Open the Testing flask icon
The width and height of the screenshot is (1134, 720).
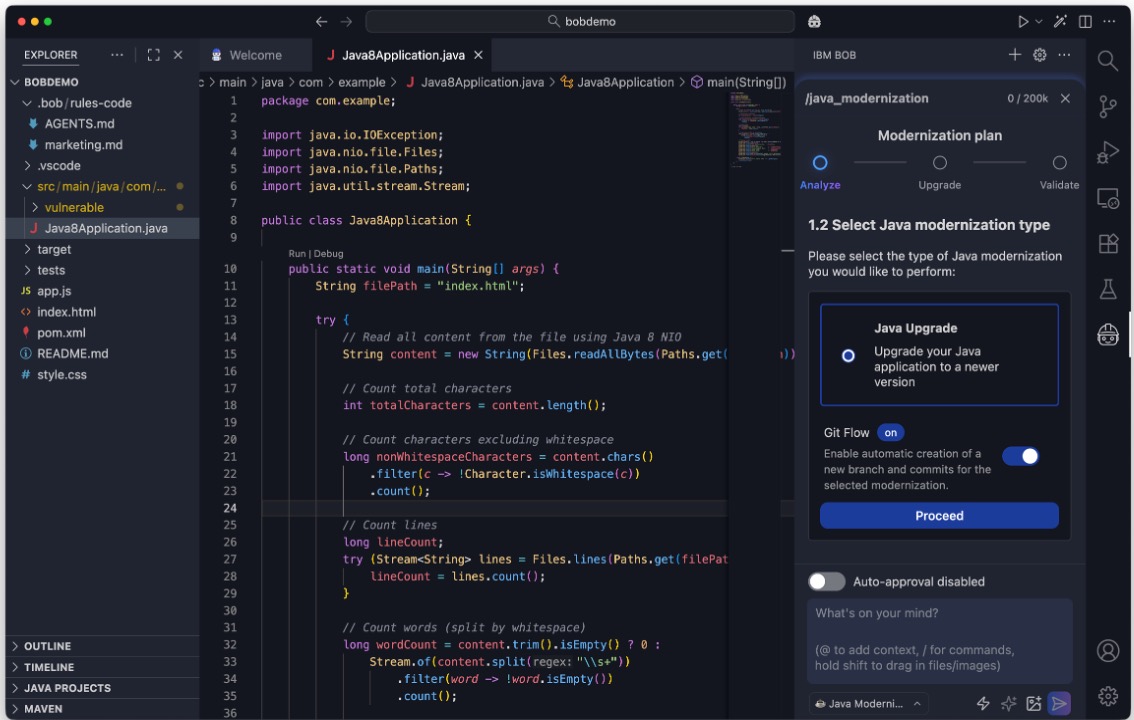pos(1107,289)
